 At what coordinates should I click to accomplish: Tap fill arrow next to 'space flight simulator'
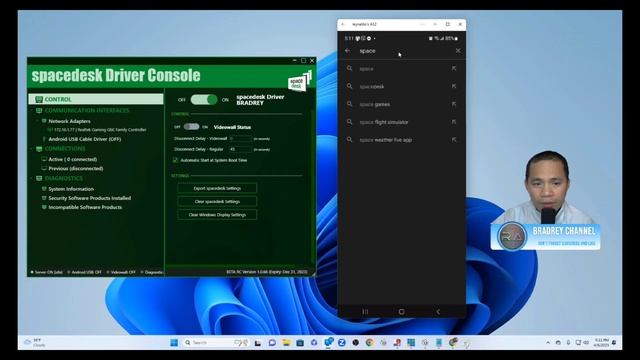(454, 122)
